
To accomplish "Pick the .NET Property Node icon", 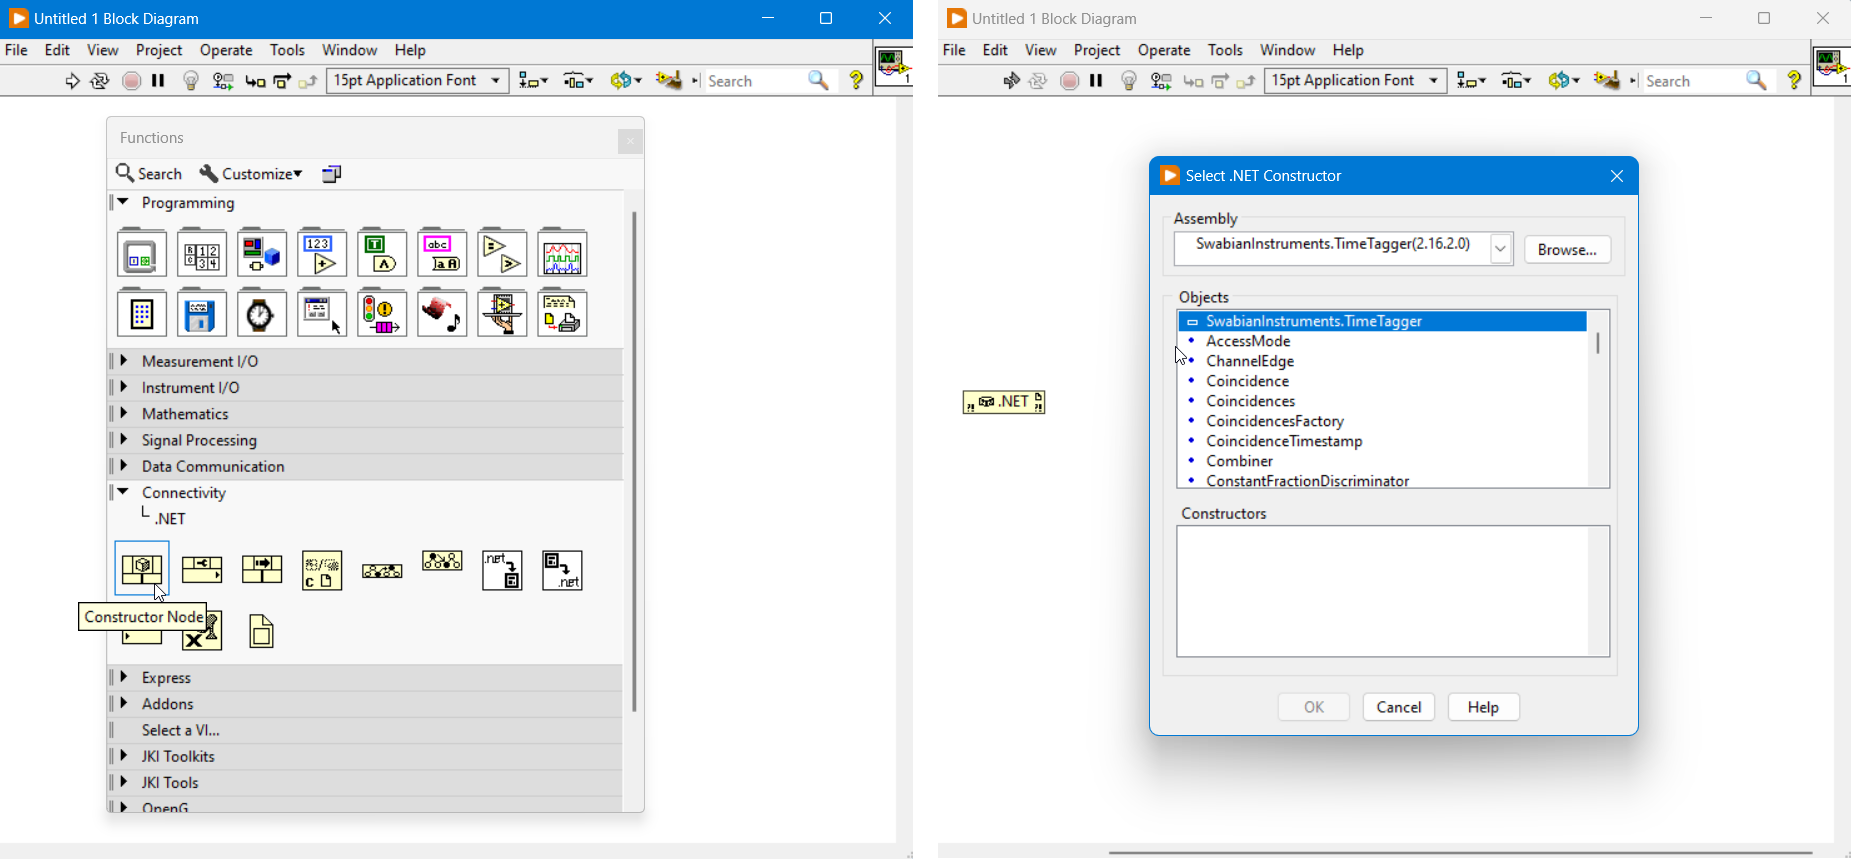I will pos(202,570).
